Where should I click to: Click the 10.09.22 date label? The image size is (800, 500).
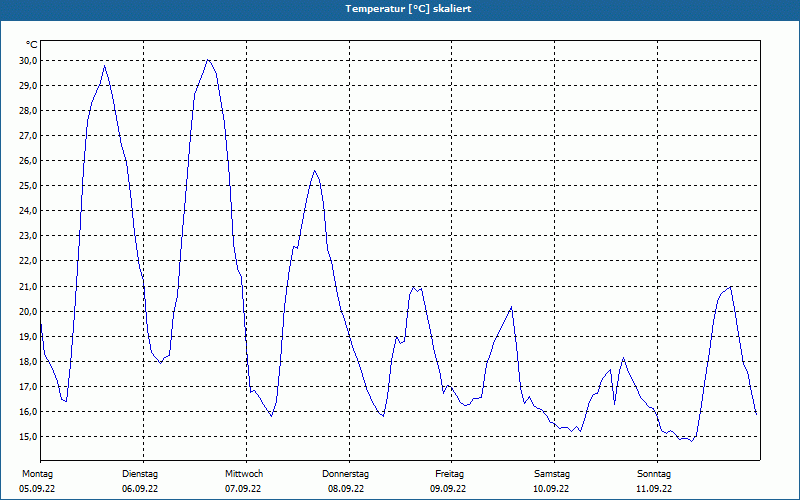551,489
